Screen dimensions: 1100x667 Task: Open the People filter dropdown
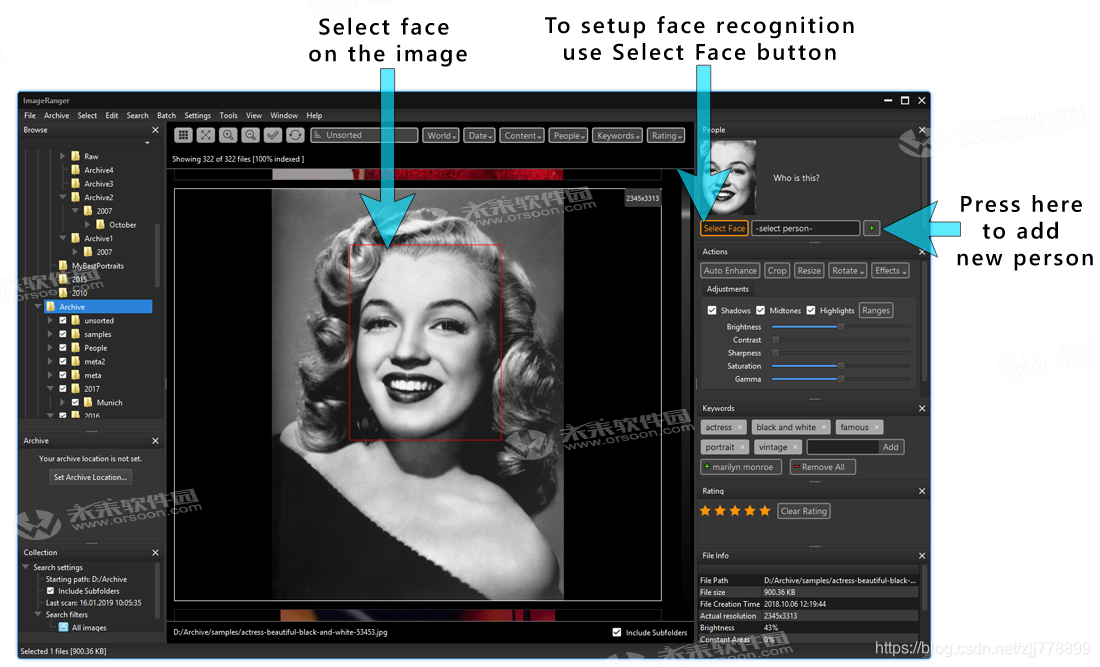[568, 135]
